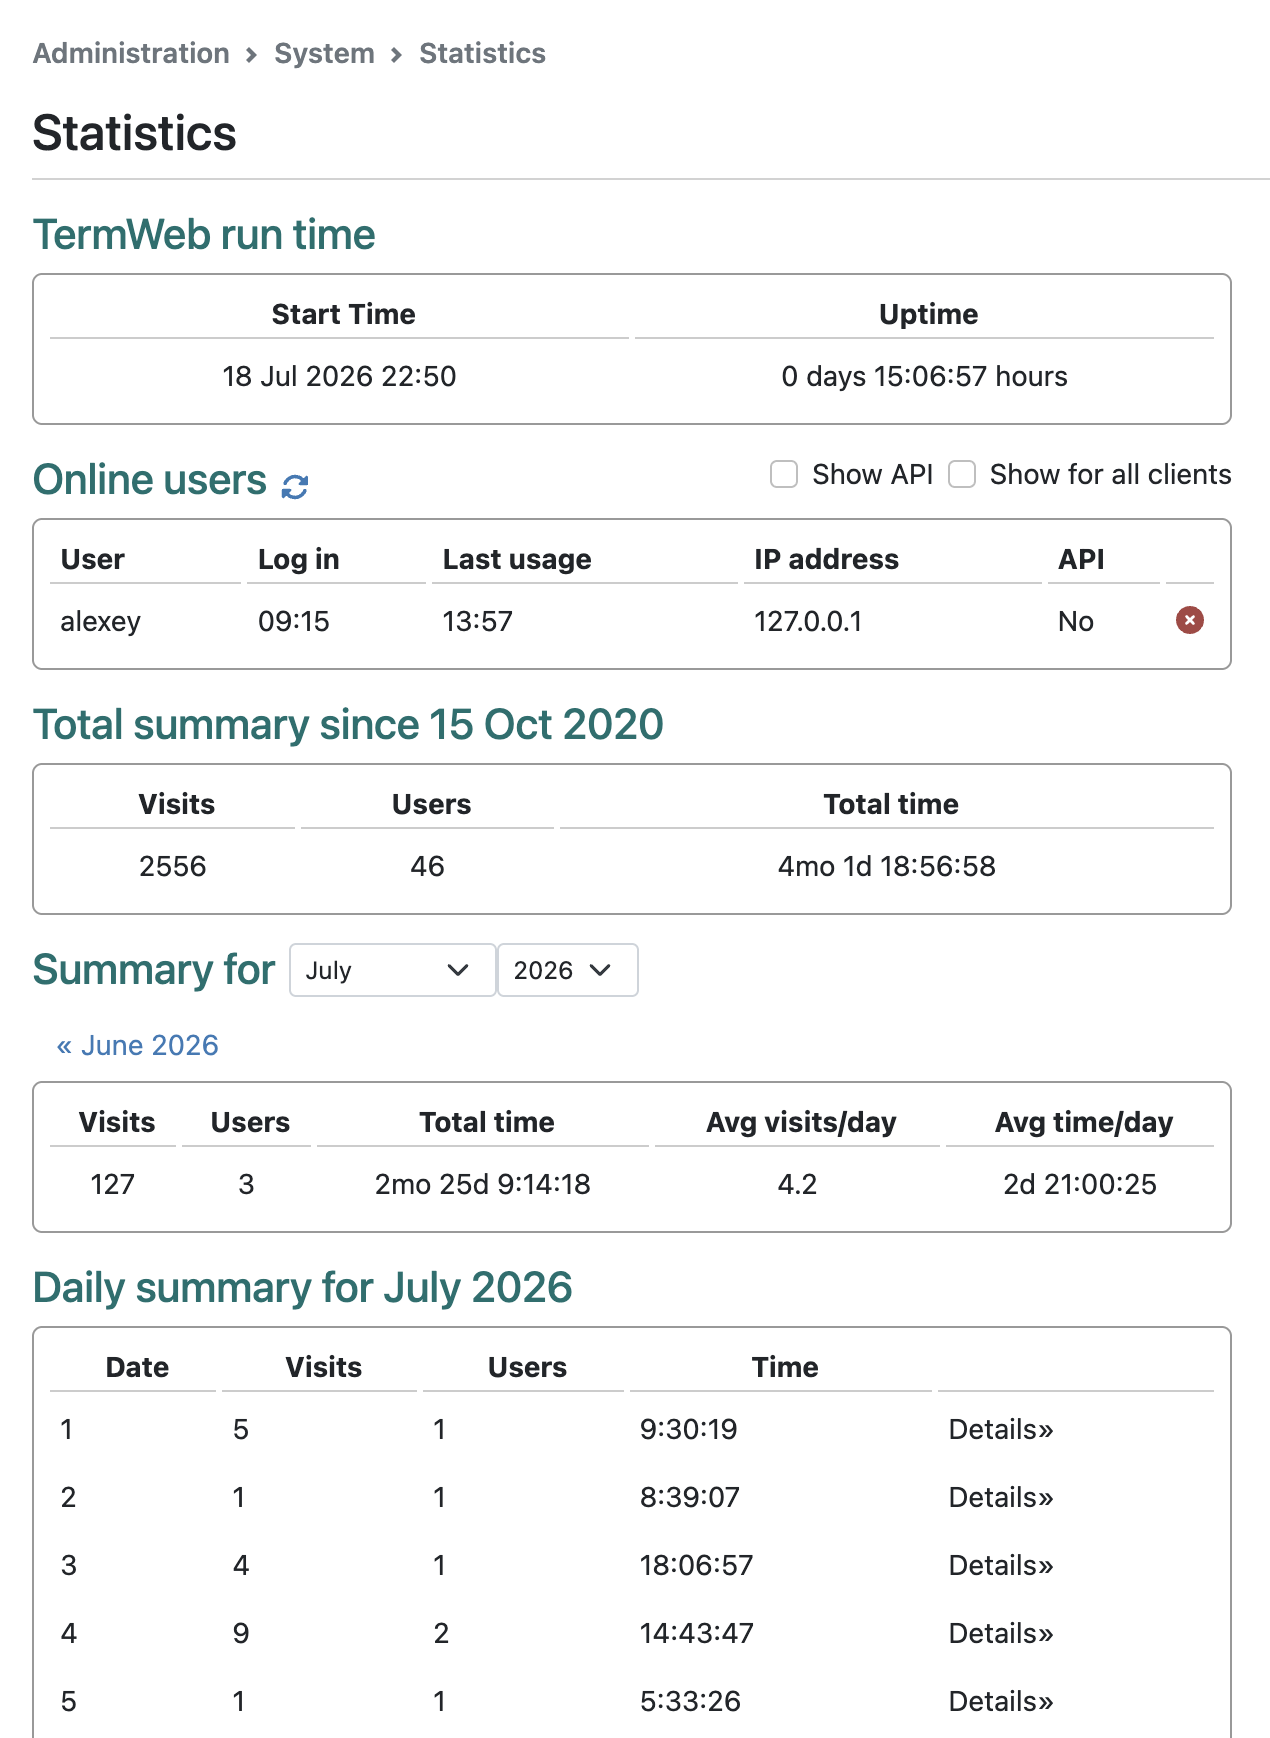Viewport: 1270px width, 1738px height.
Task: Refresh the Online users list
Action: tap(295, 487)
